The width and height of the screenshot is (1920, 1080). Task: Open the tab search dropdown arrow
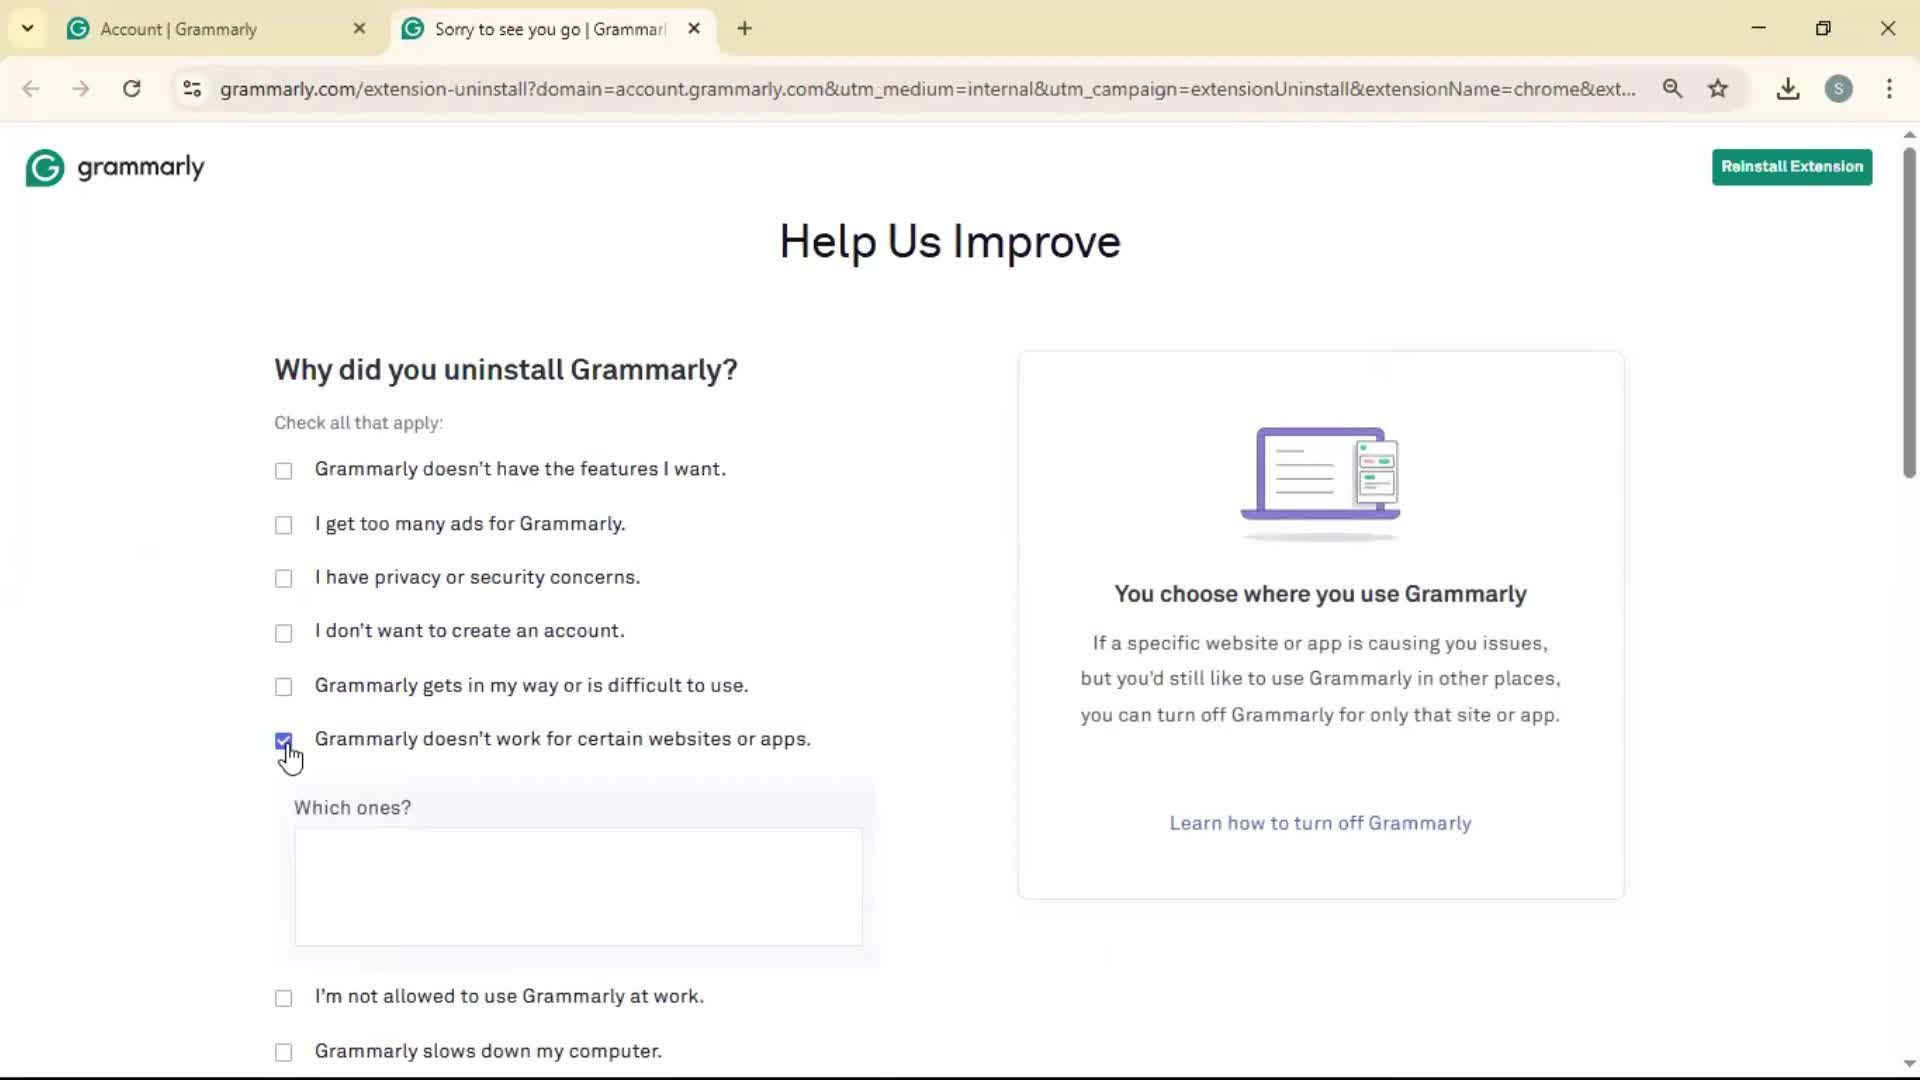[28, 29]
